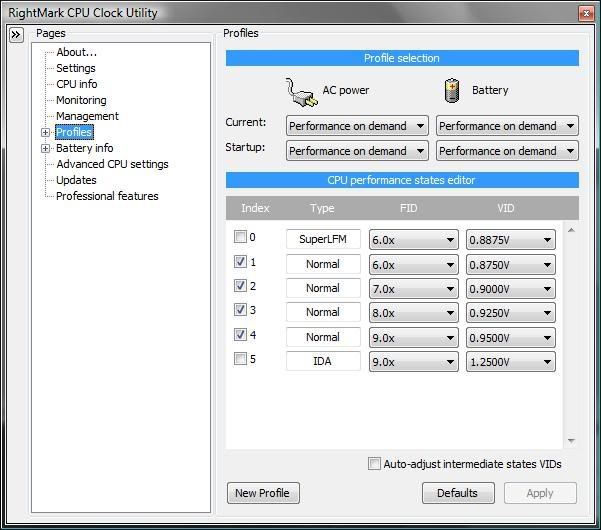The image size is (601, 530).
Task: Enable the index 5 IDA state checkbox
Action: pos(240,359)
